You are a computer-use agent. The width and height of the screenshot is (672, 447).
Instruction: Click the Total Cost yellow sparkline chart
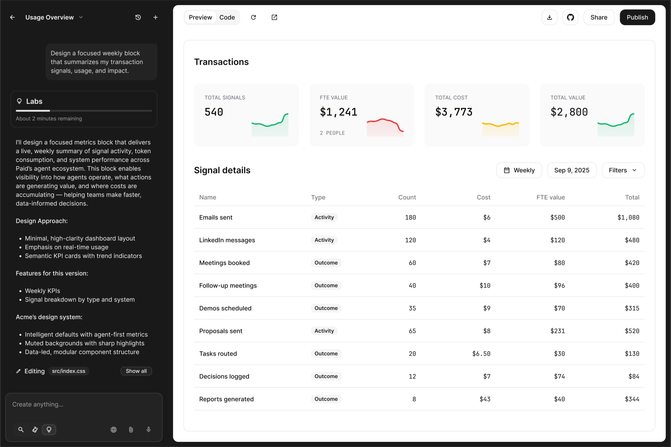[x=500, y=129]
